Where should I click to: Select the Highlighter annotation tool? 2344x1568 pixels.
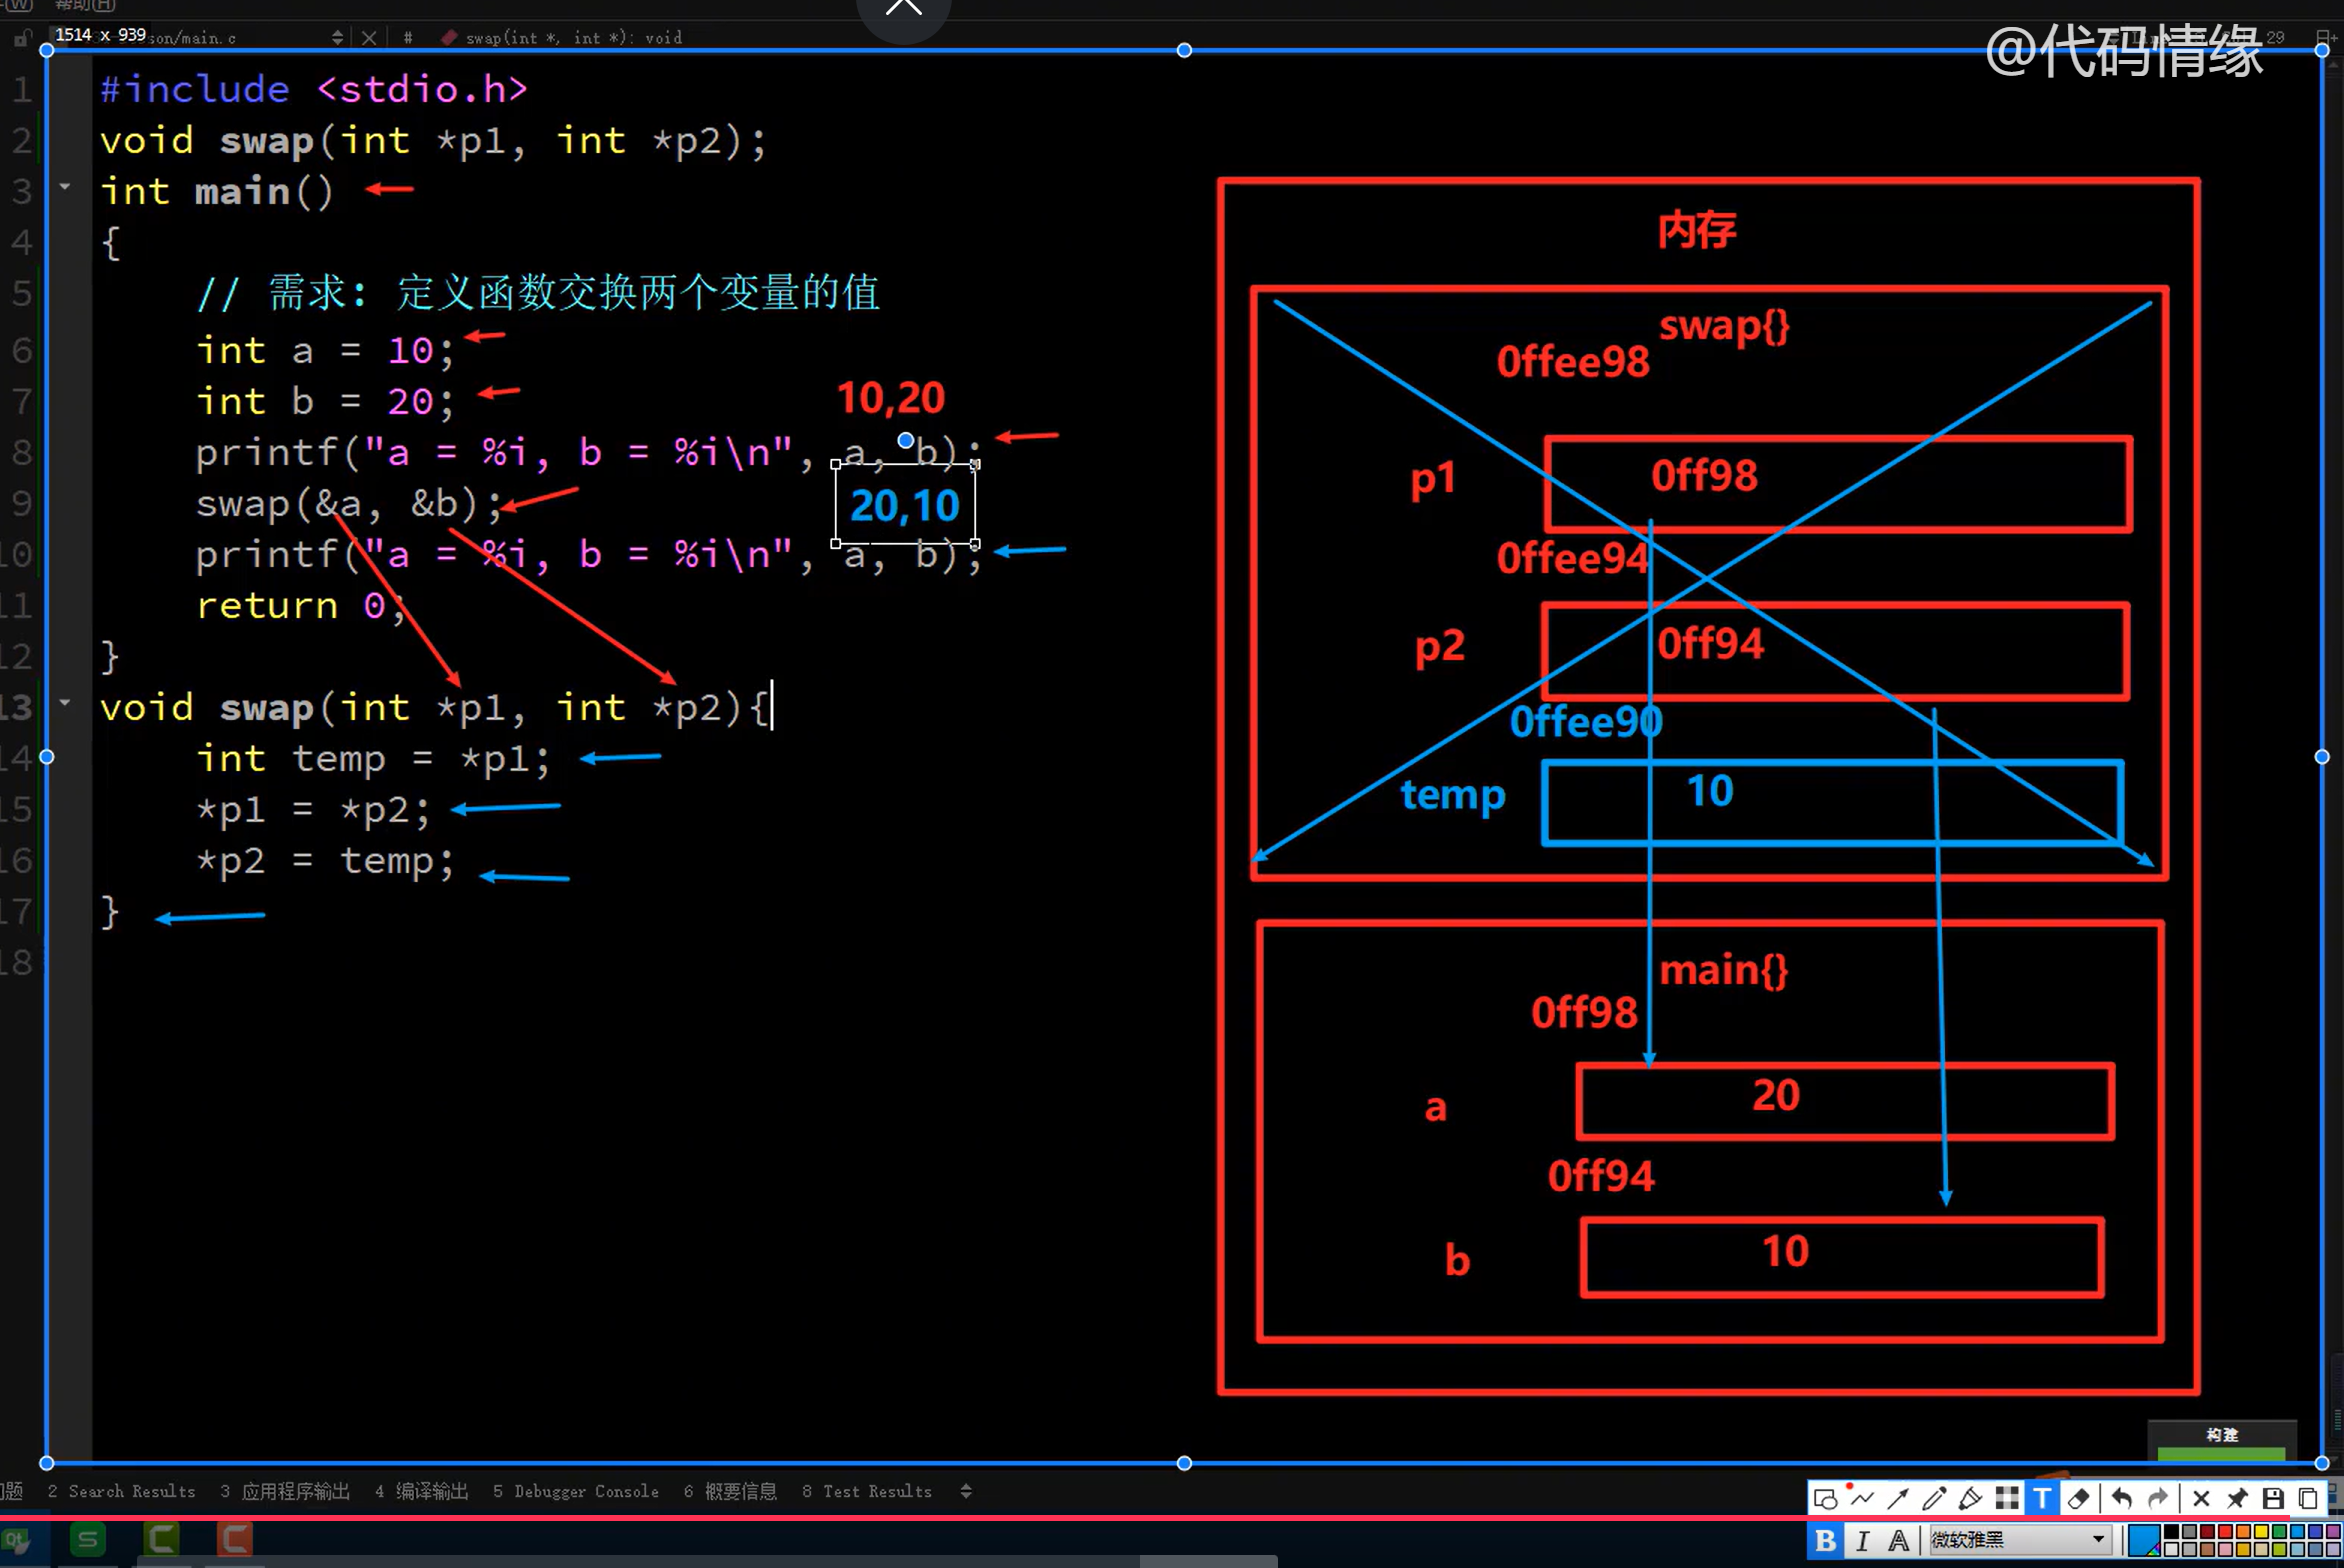point(1970,1498)
